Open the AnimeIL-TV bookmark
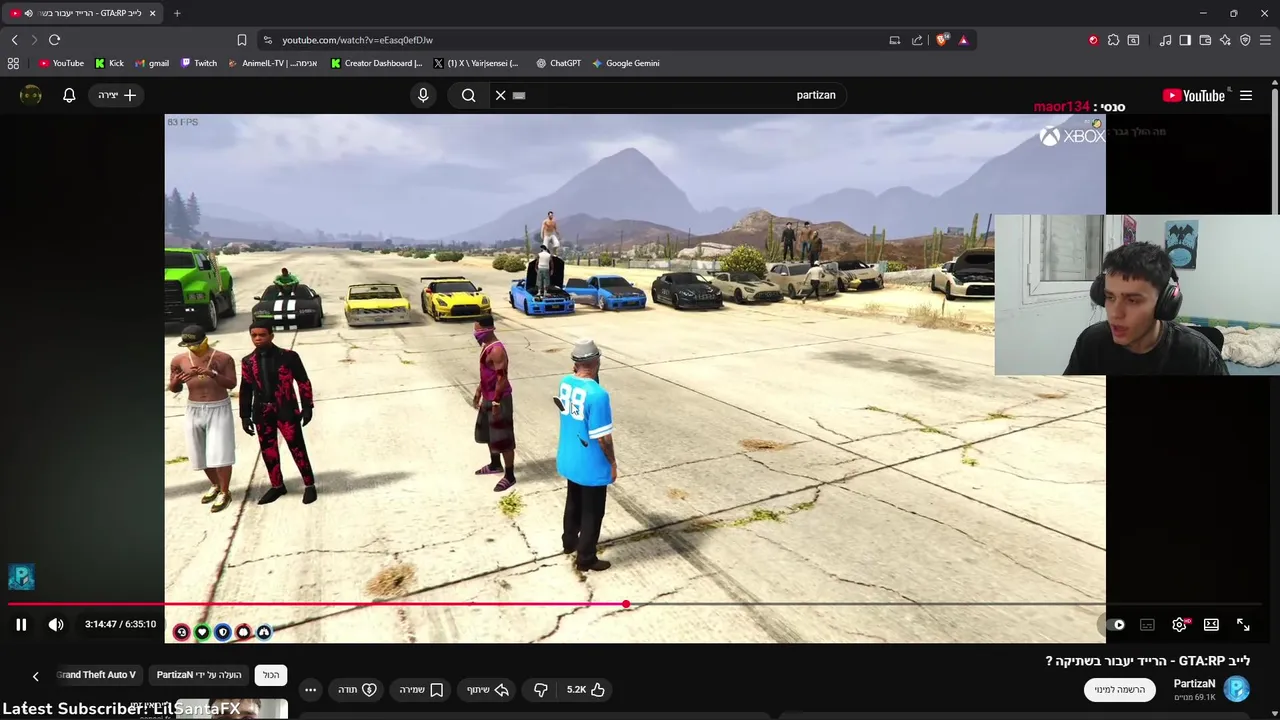The width and height of the screenshot is (1280, 720). coord(273,63)
